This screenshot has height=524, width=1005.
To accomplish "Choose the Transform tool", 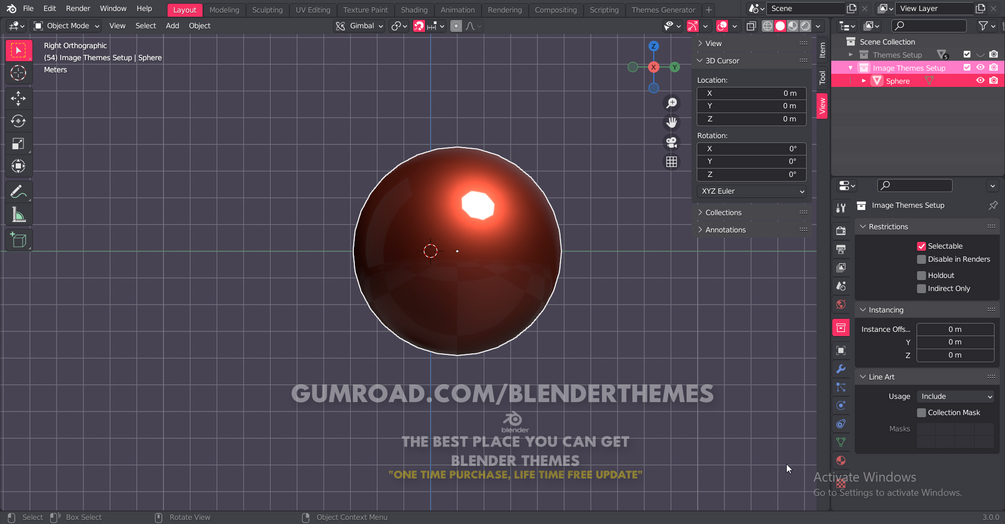I will point(19,166).
